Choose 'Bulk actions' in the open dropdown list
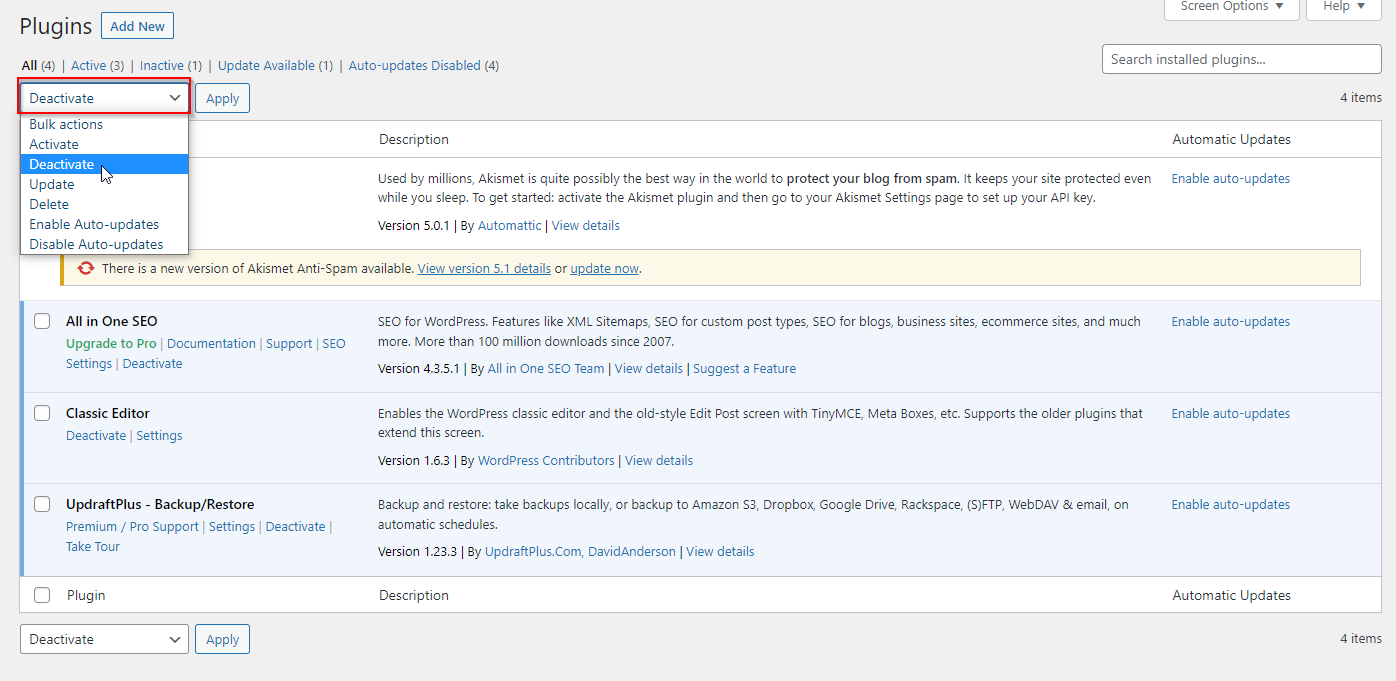The image size is (1396, 681). tap(104, 124)
